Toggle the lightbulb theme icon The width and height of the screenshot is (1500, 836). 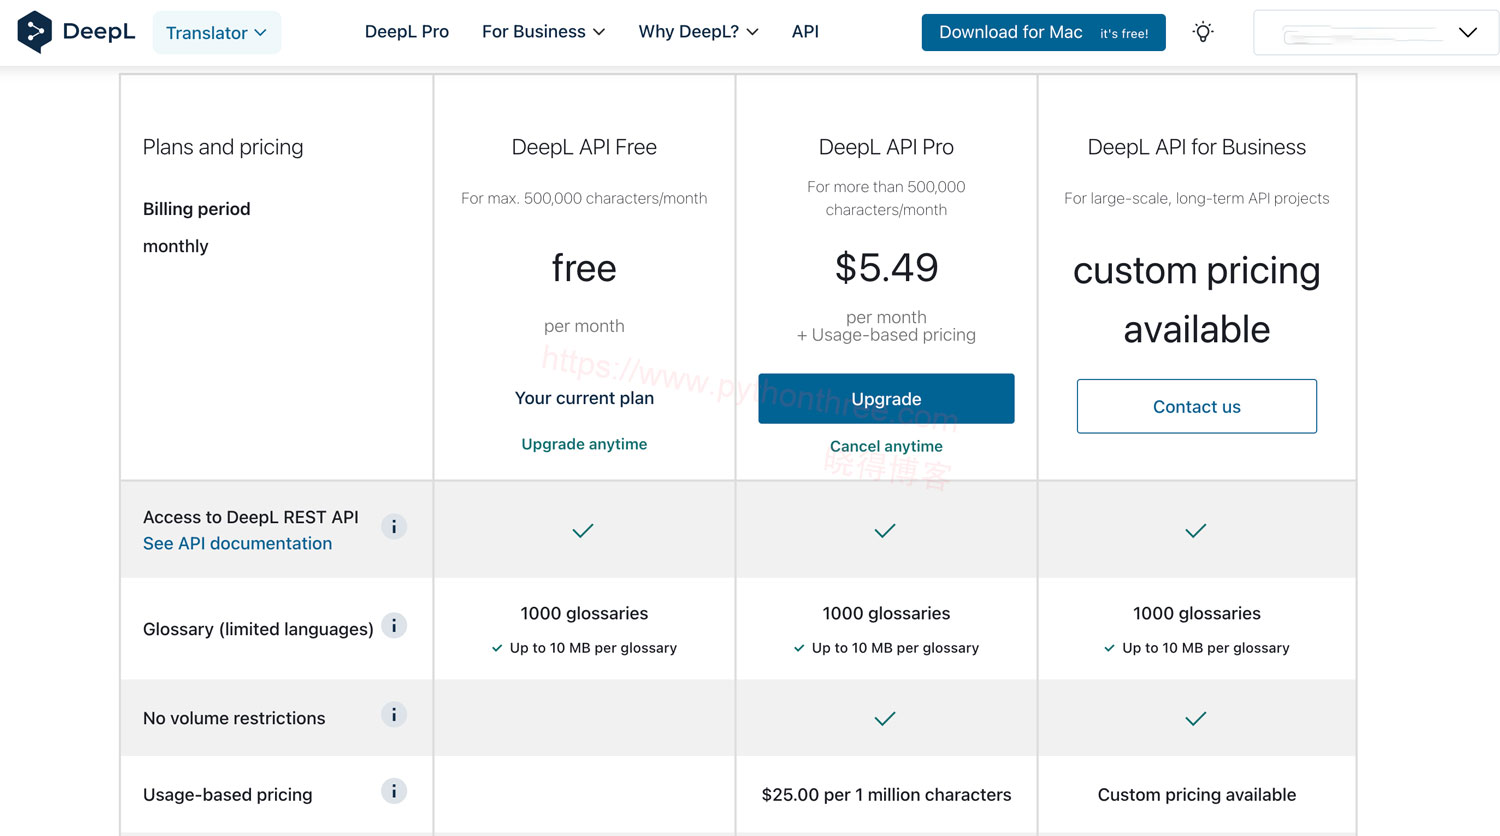1203,32
